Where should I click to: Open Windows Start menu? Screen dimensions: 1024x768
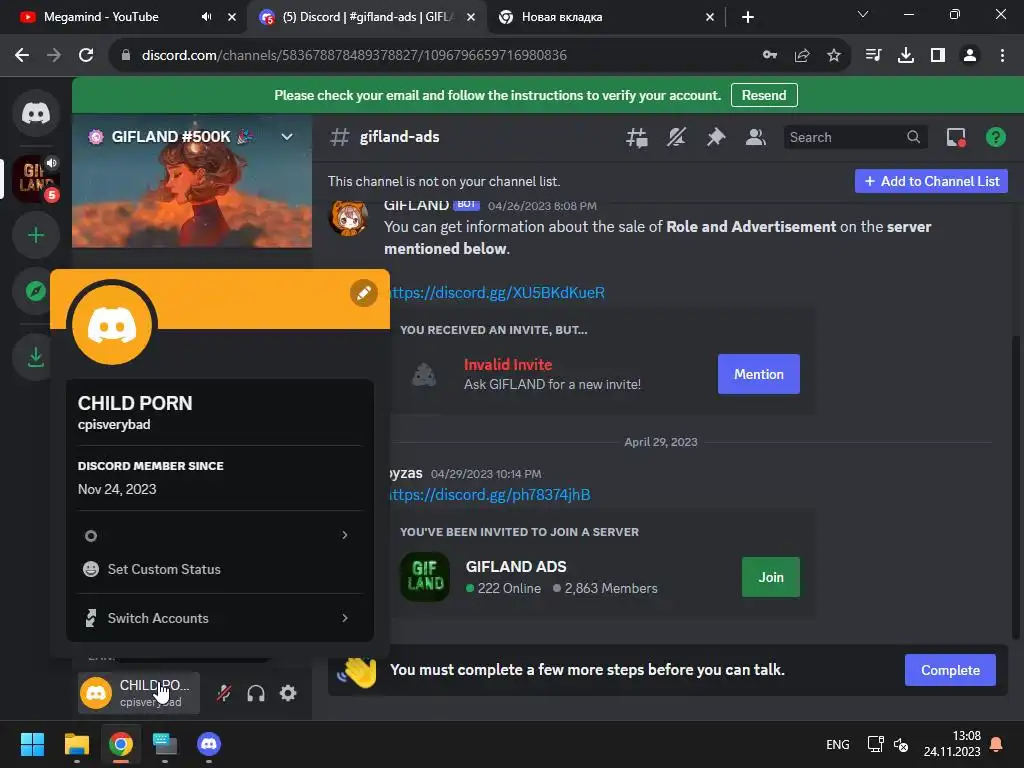(x=32, y=744)
